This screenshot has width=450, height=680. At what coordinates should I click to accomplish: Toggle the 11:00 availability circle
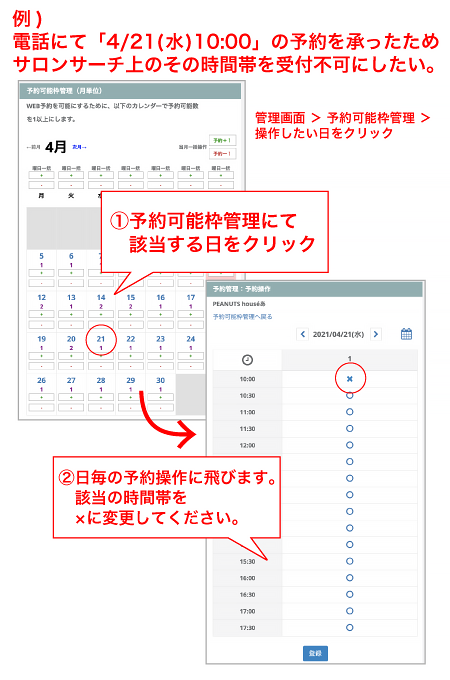350,412
